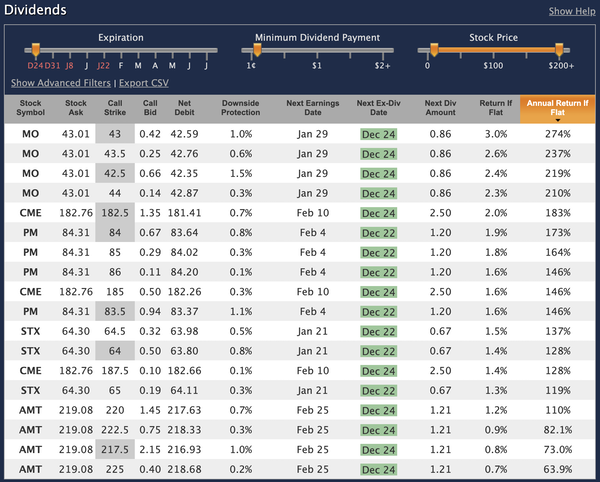Click call bid 0.14 in MO row
Viewport: 600px width, 482px height.
coord(150,193)
